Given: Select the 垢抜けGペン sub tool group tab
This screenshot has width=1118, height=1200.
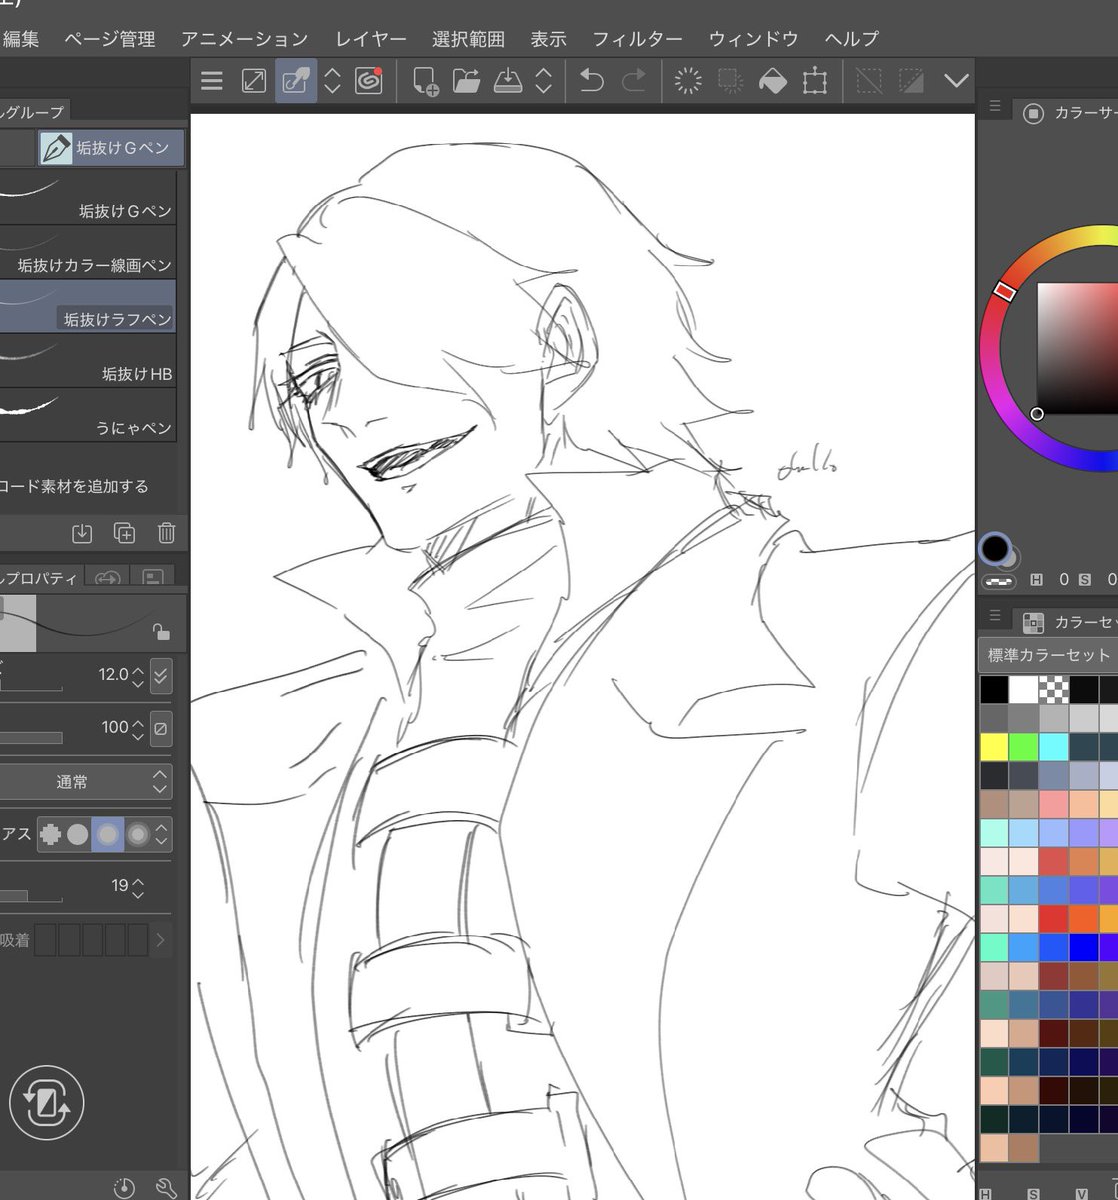Looking at the screenshot, I should pos(111,148).
